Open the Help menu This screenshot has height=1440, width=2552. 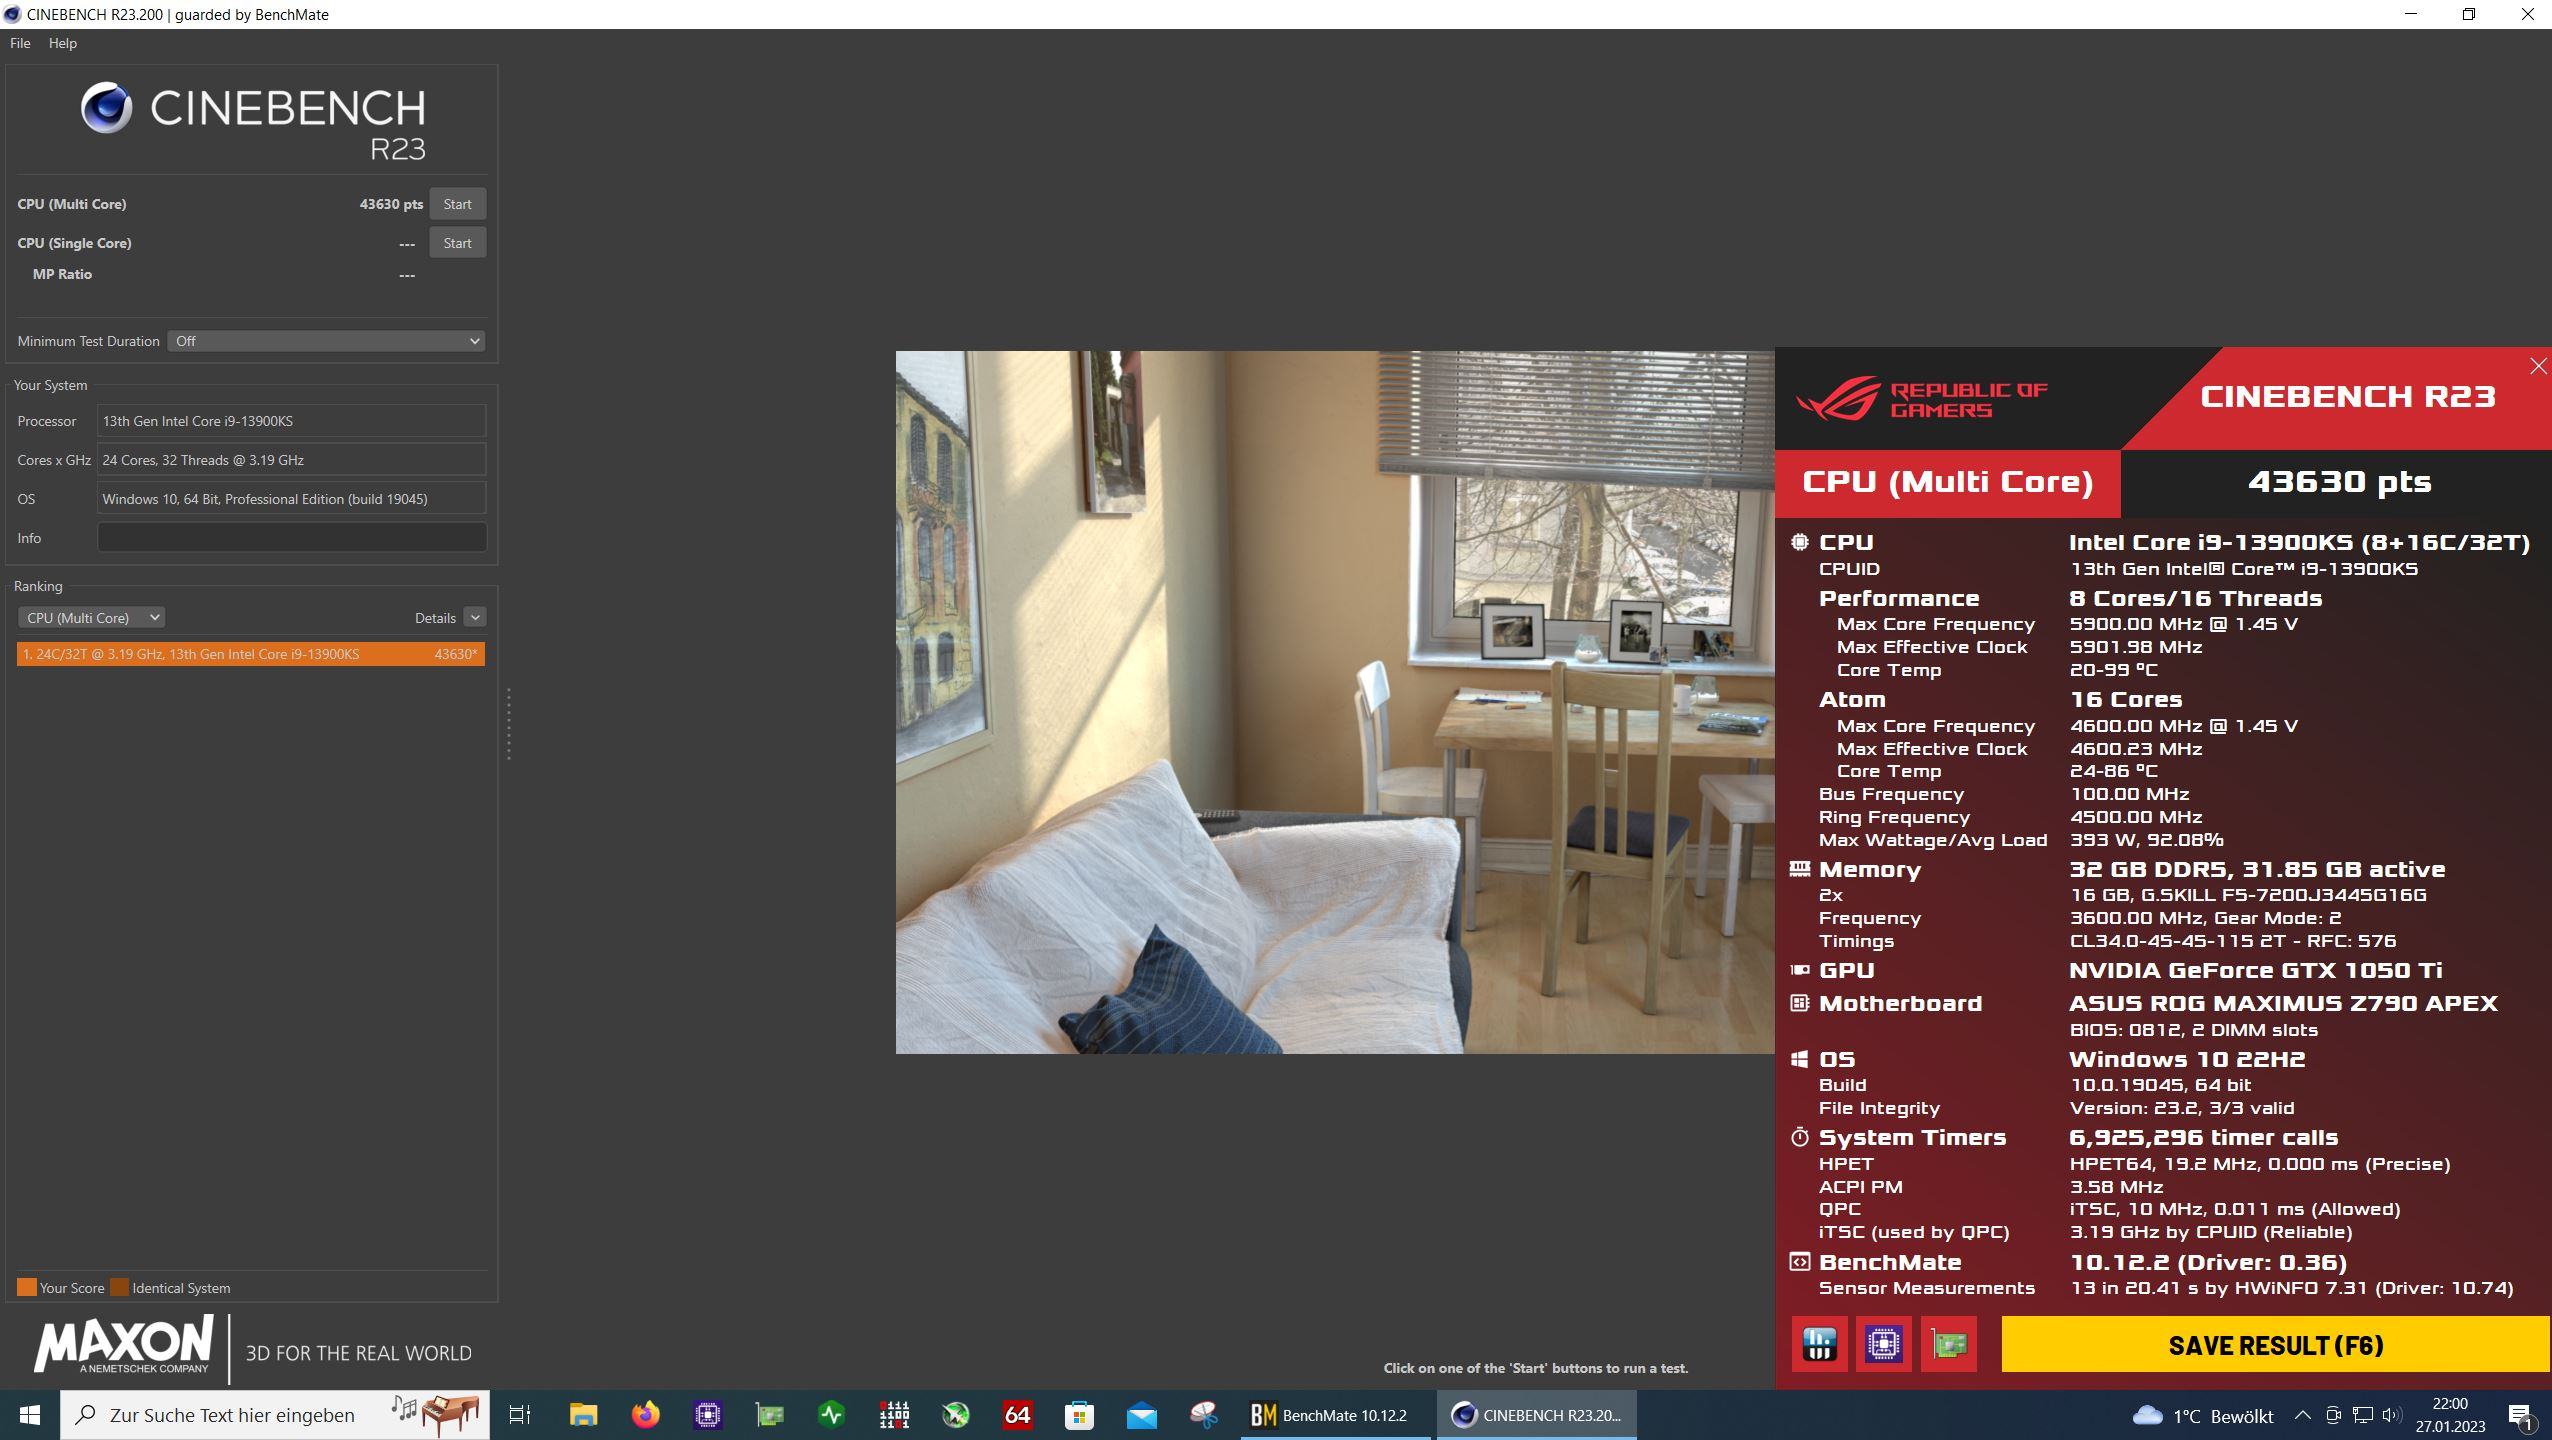[62, 43]
